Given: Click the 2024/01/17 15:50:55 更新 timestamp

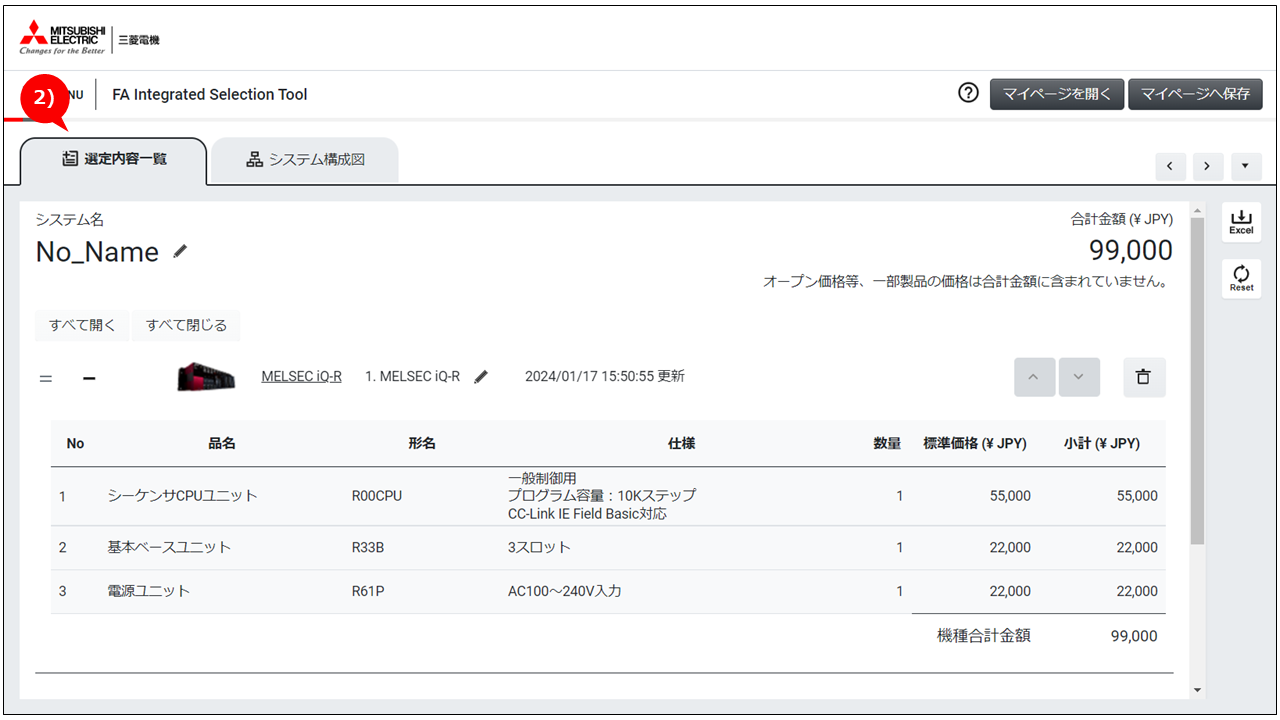Looking at the screenshot, I should point(605,377).
